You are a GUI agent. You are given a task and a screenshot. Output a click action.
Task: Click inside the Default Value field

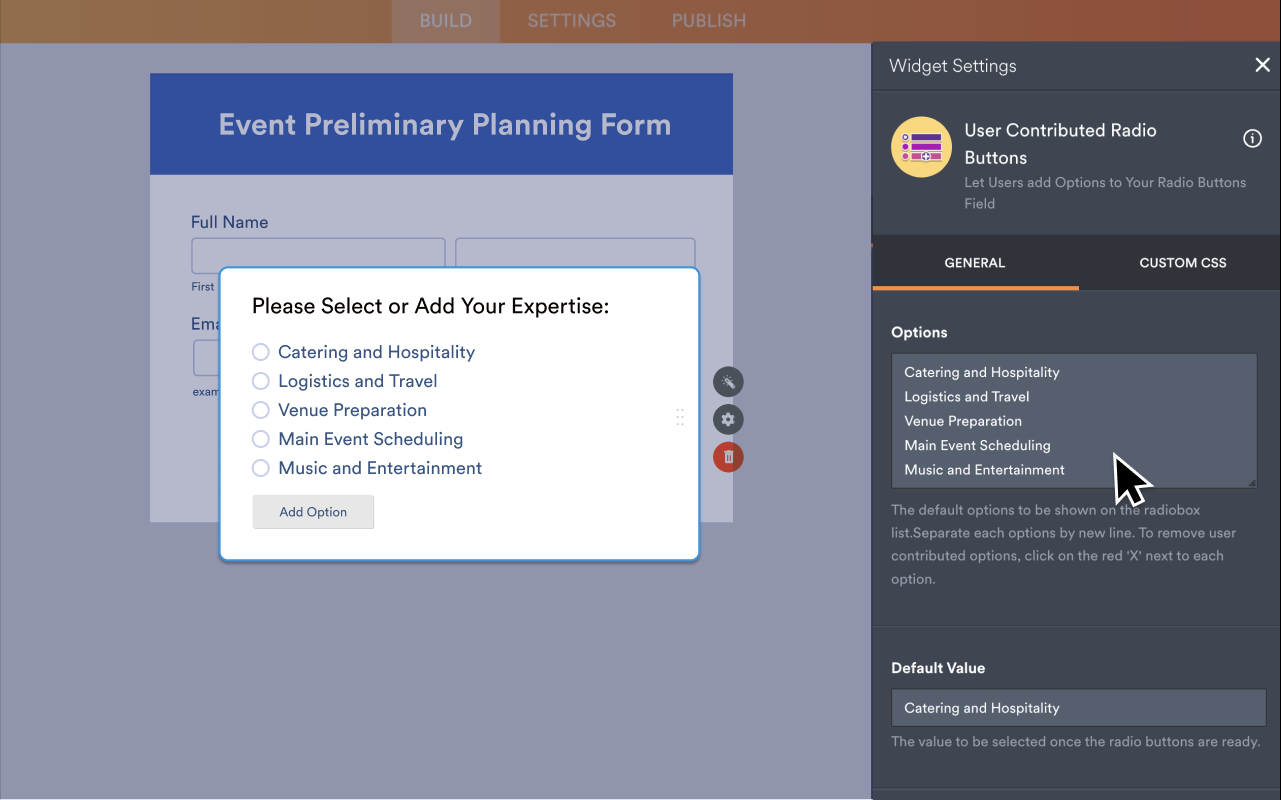1078,707
